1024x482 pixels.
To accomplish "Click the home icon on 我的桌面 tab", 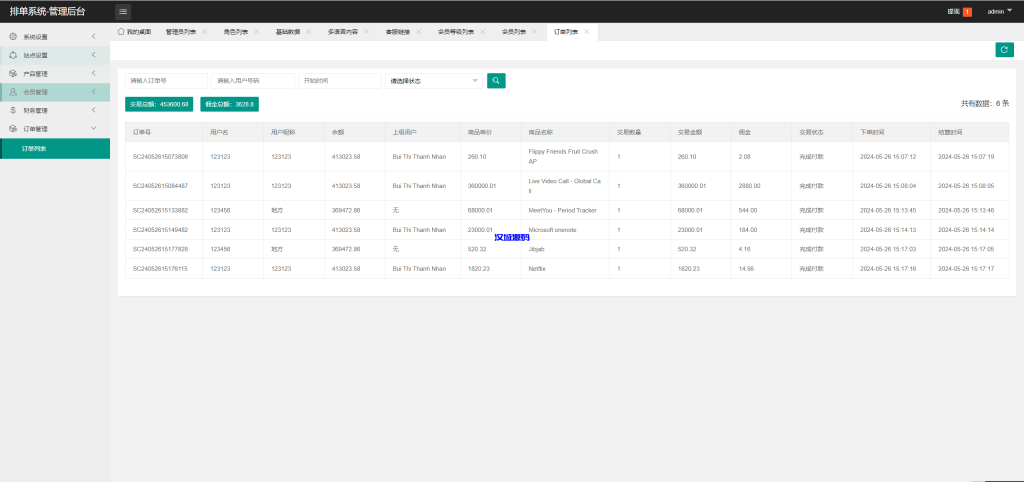I will (121, 32).
